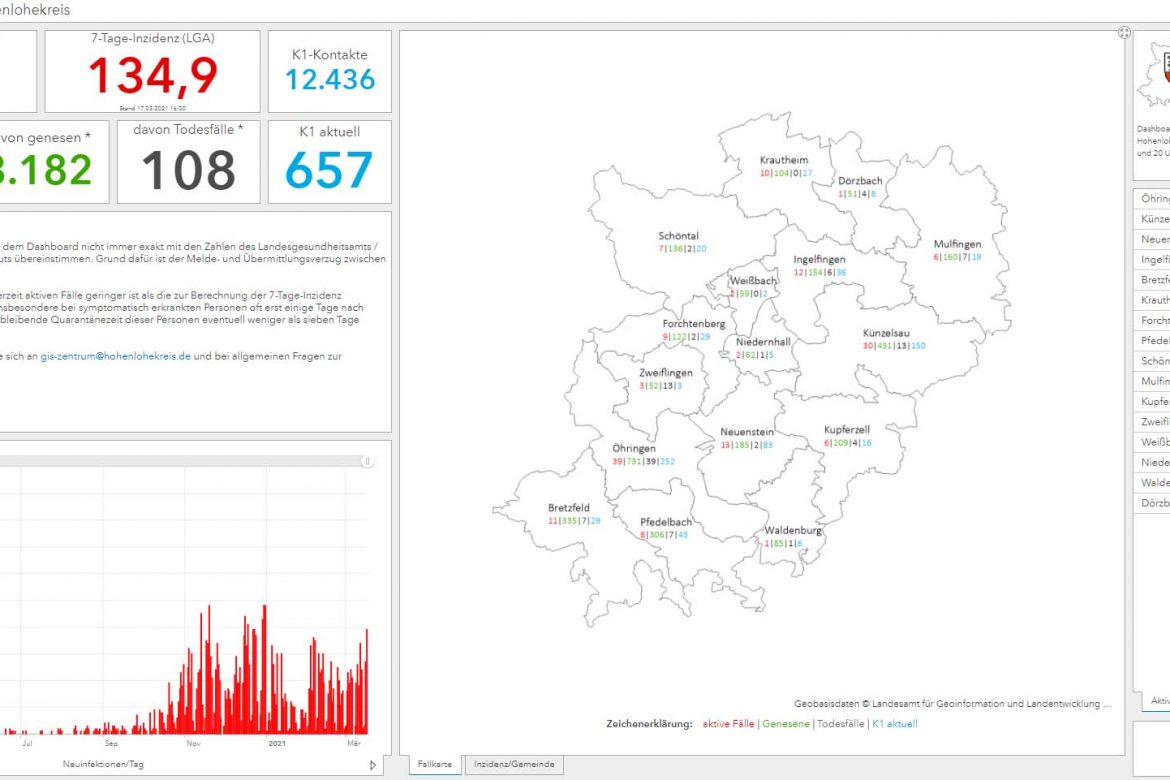Click the chart range slider handle
Image resolution: width=1170 pixels, height=780 pixels.
[367, 462]
